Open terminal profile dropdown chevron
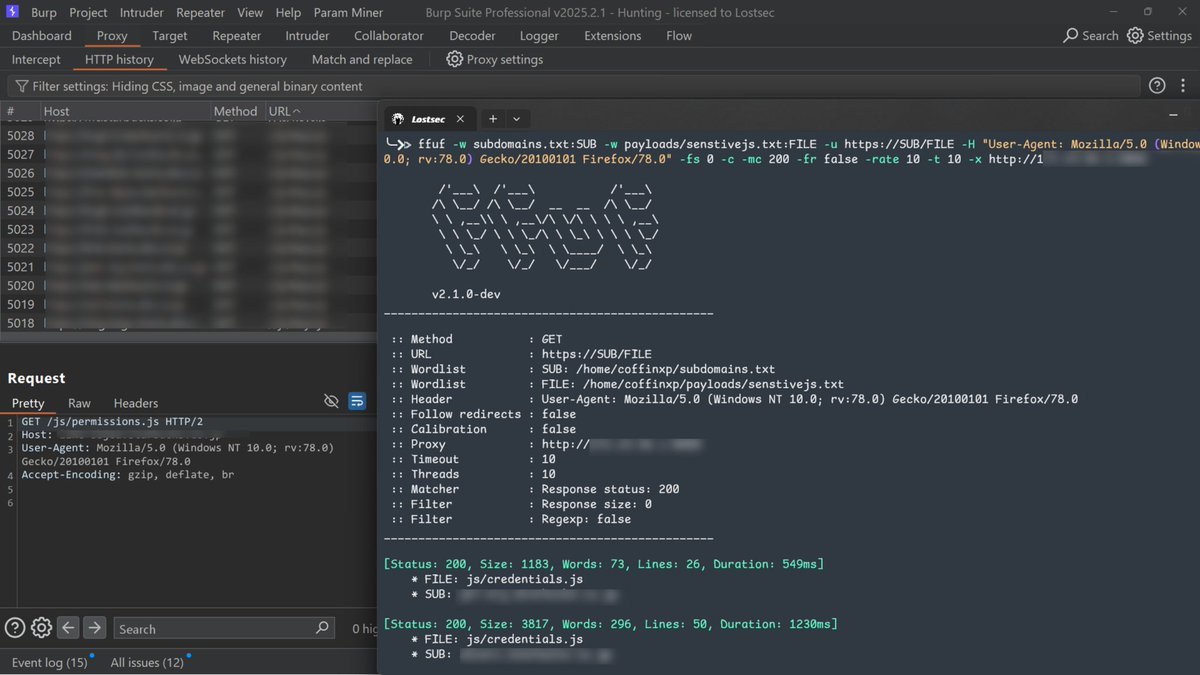1200x675 pixels. (x=516, y=118)
